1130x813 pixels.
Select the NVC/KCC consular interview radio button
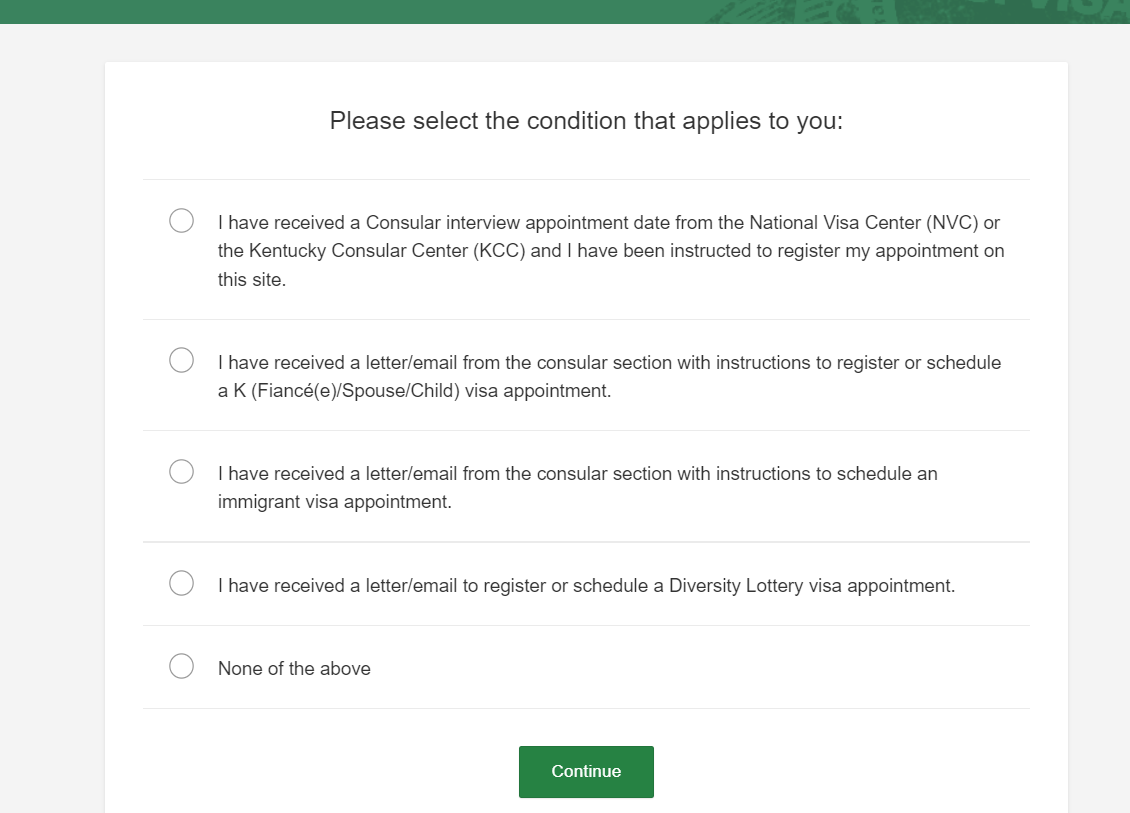tap(182, 221)
